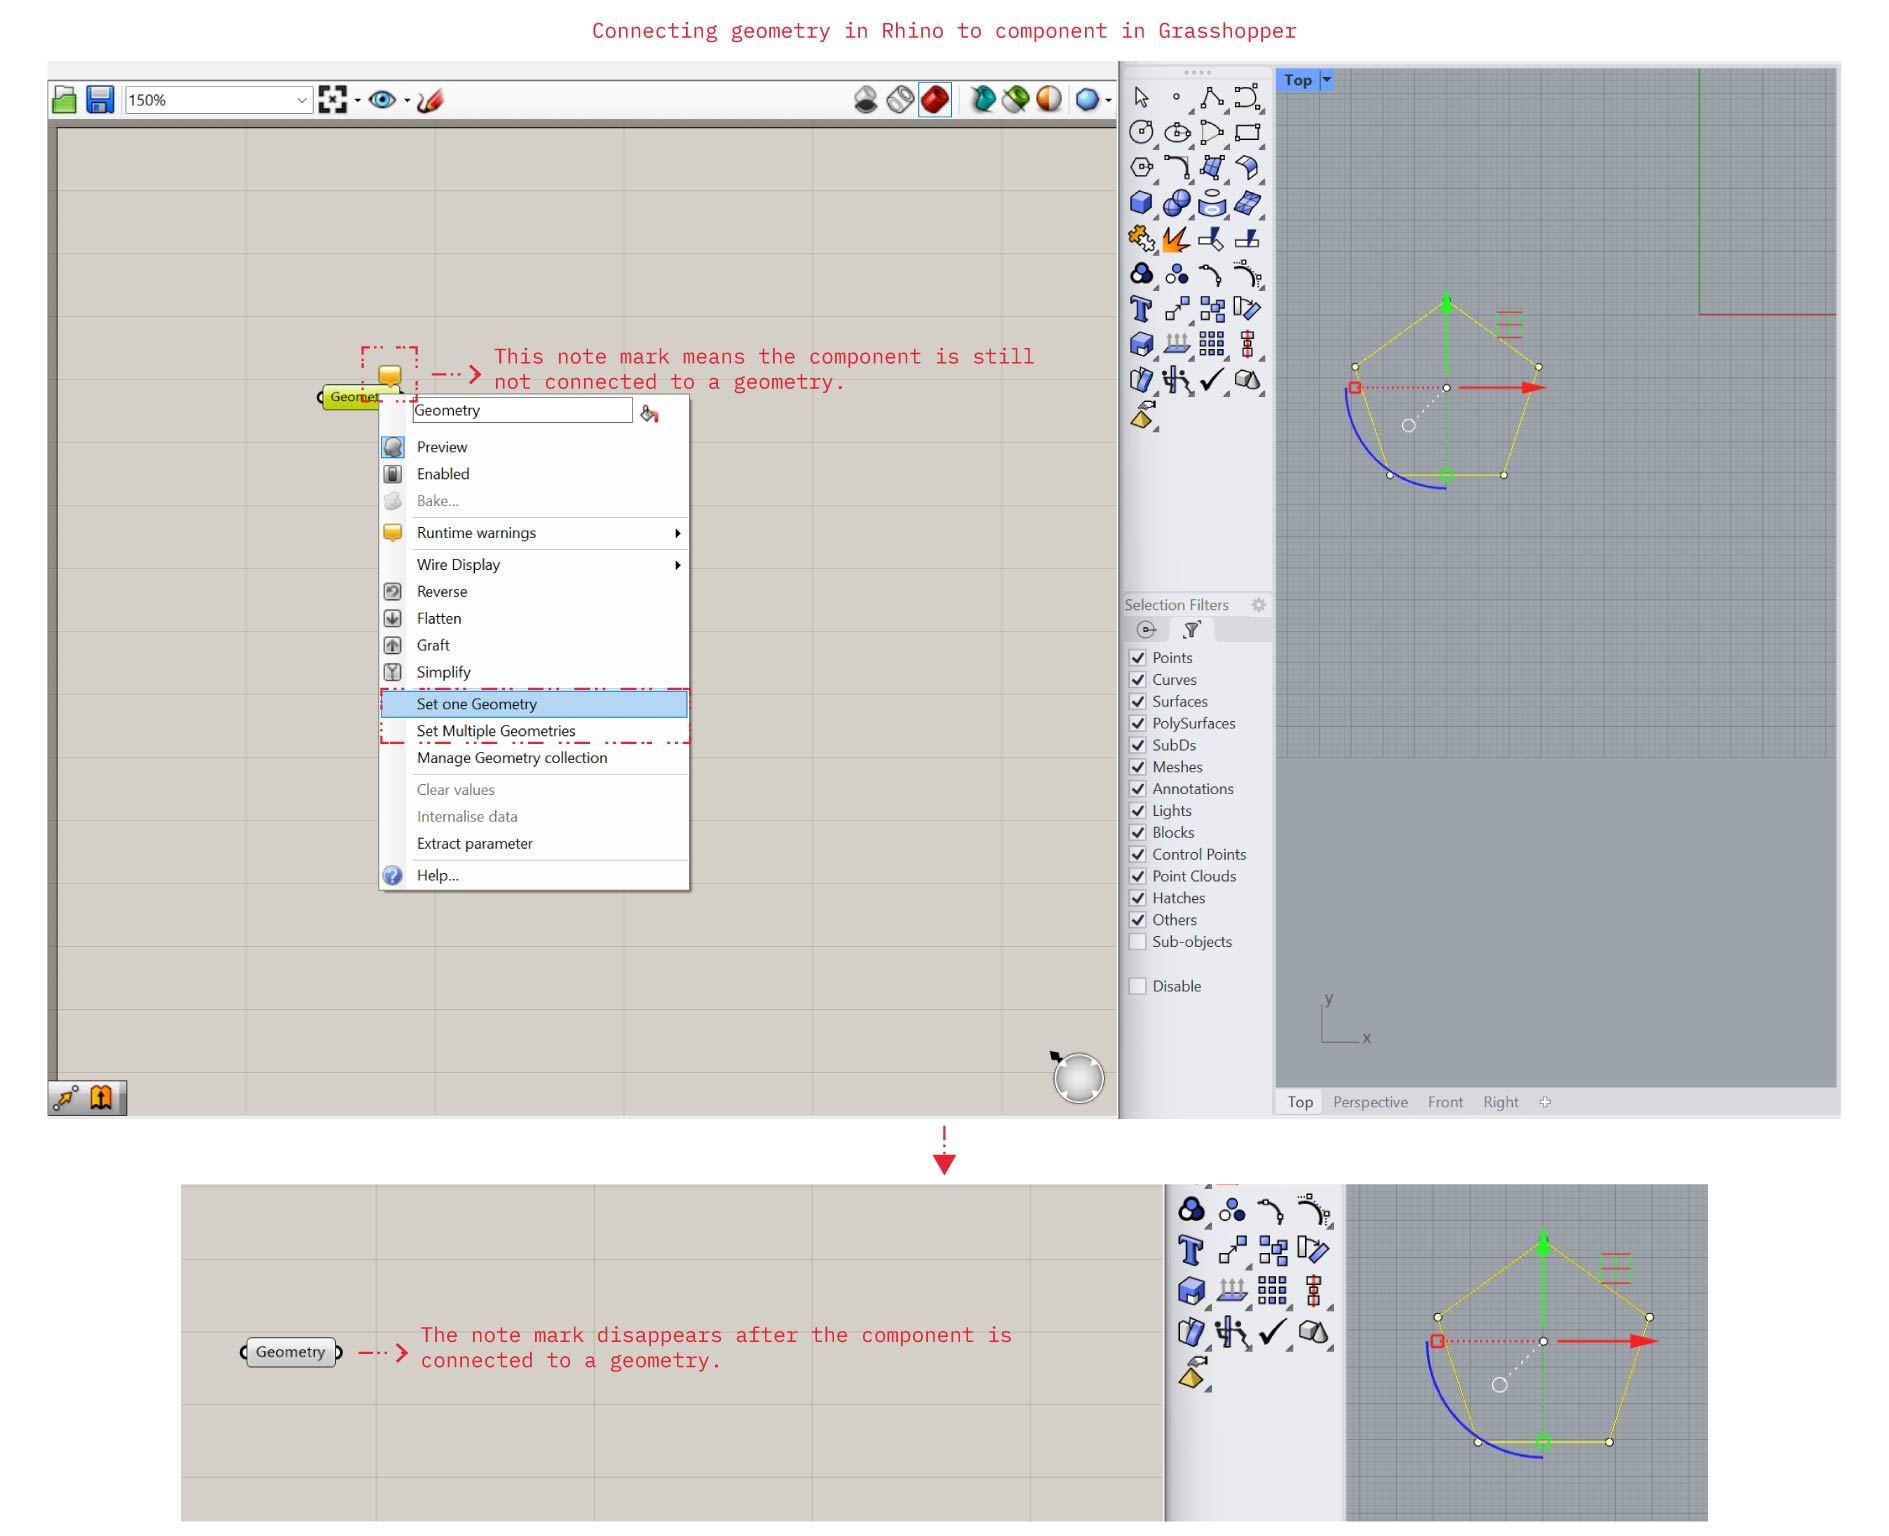1889x1536 pixels.
Task: Click the solid box creation icon
Action: 1141,203
